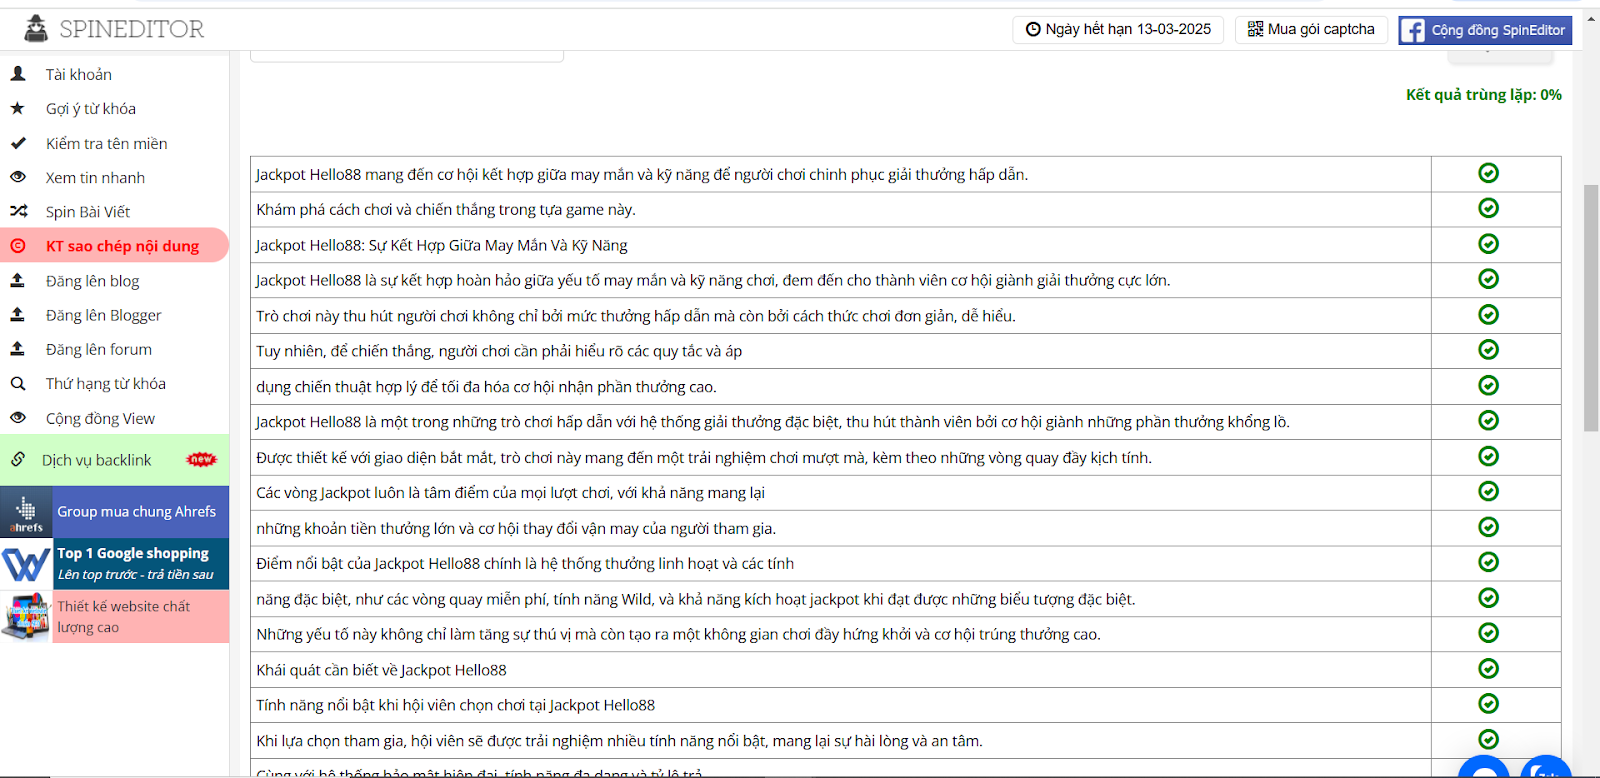Click the shuffle icon for Spin Bài Viết
Viewport: 1600px width, 778px height.
[x=18, y=211]
